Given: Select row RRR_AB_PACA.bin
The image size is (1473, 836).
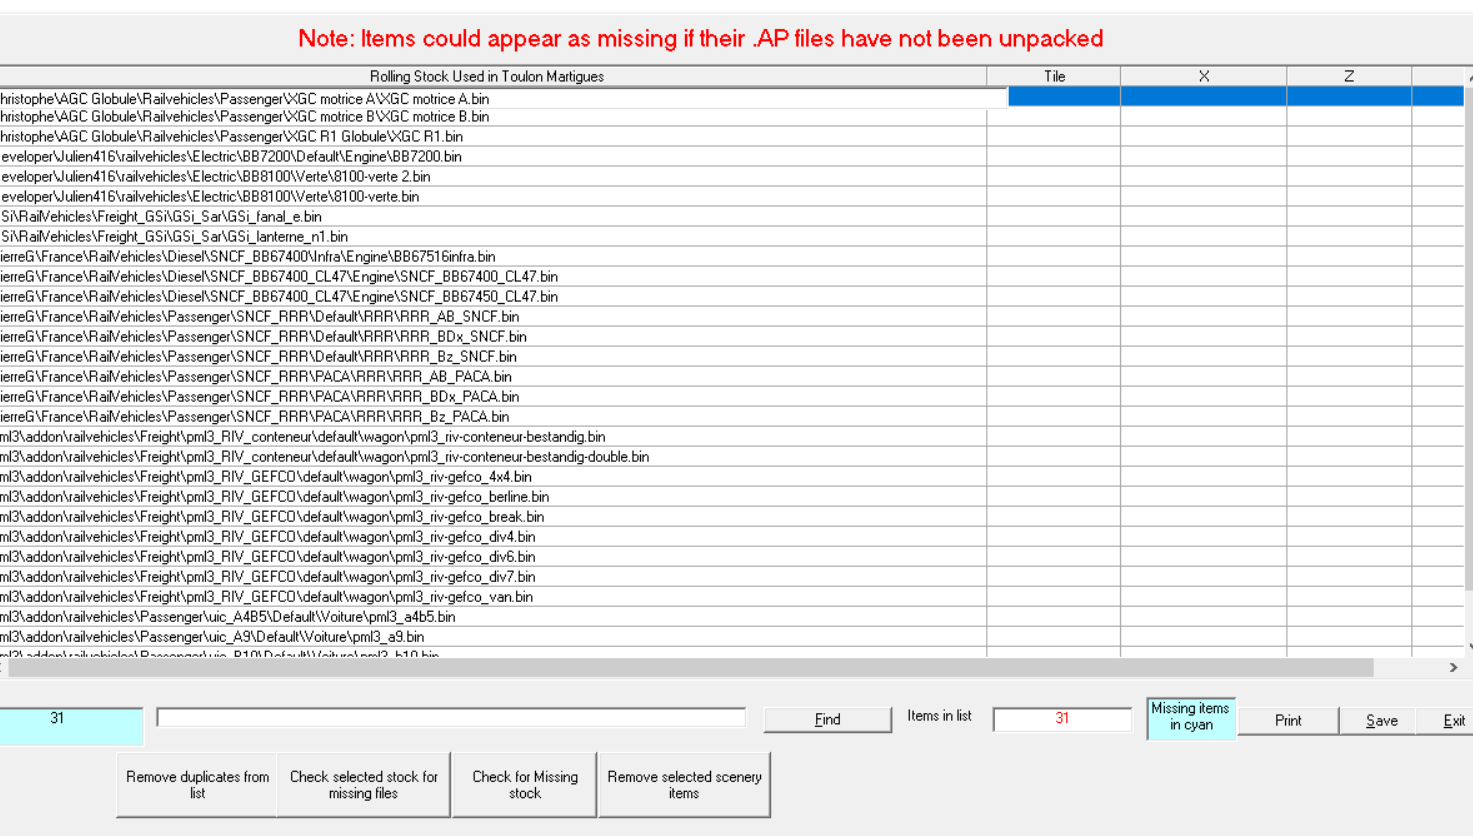Looking at the screenshot, I should click(x=493, y=377).
